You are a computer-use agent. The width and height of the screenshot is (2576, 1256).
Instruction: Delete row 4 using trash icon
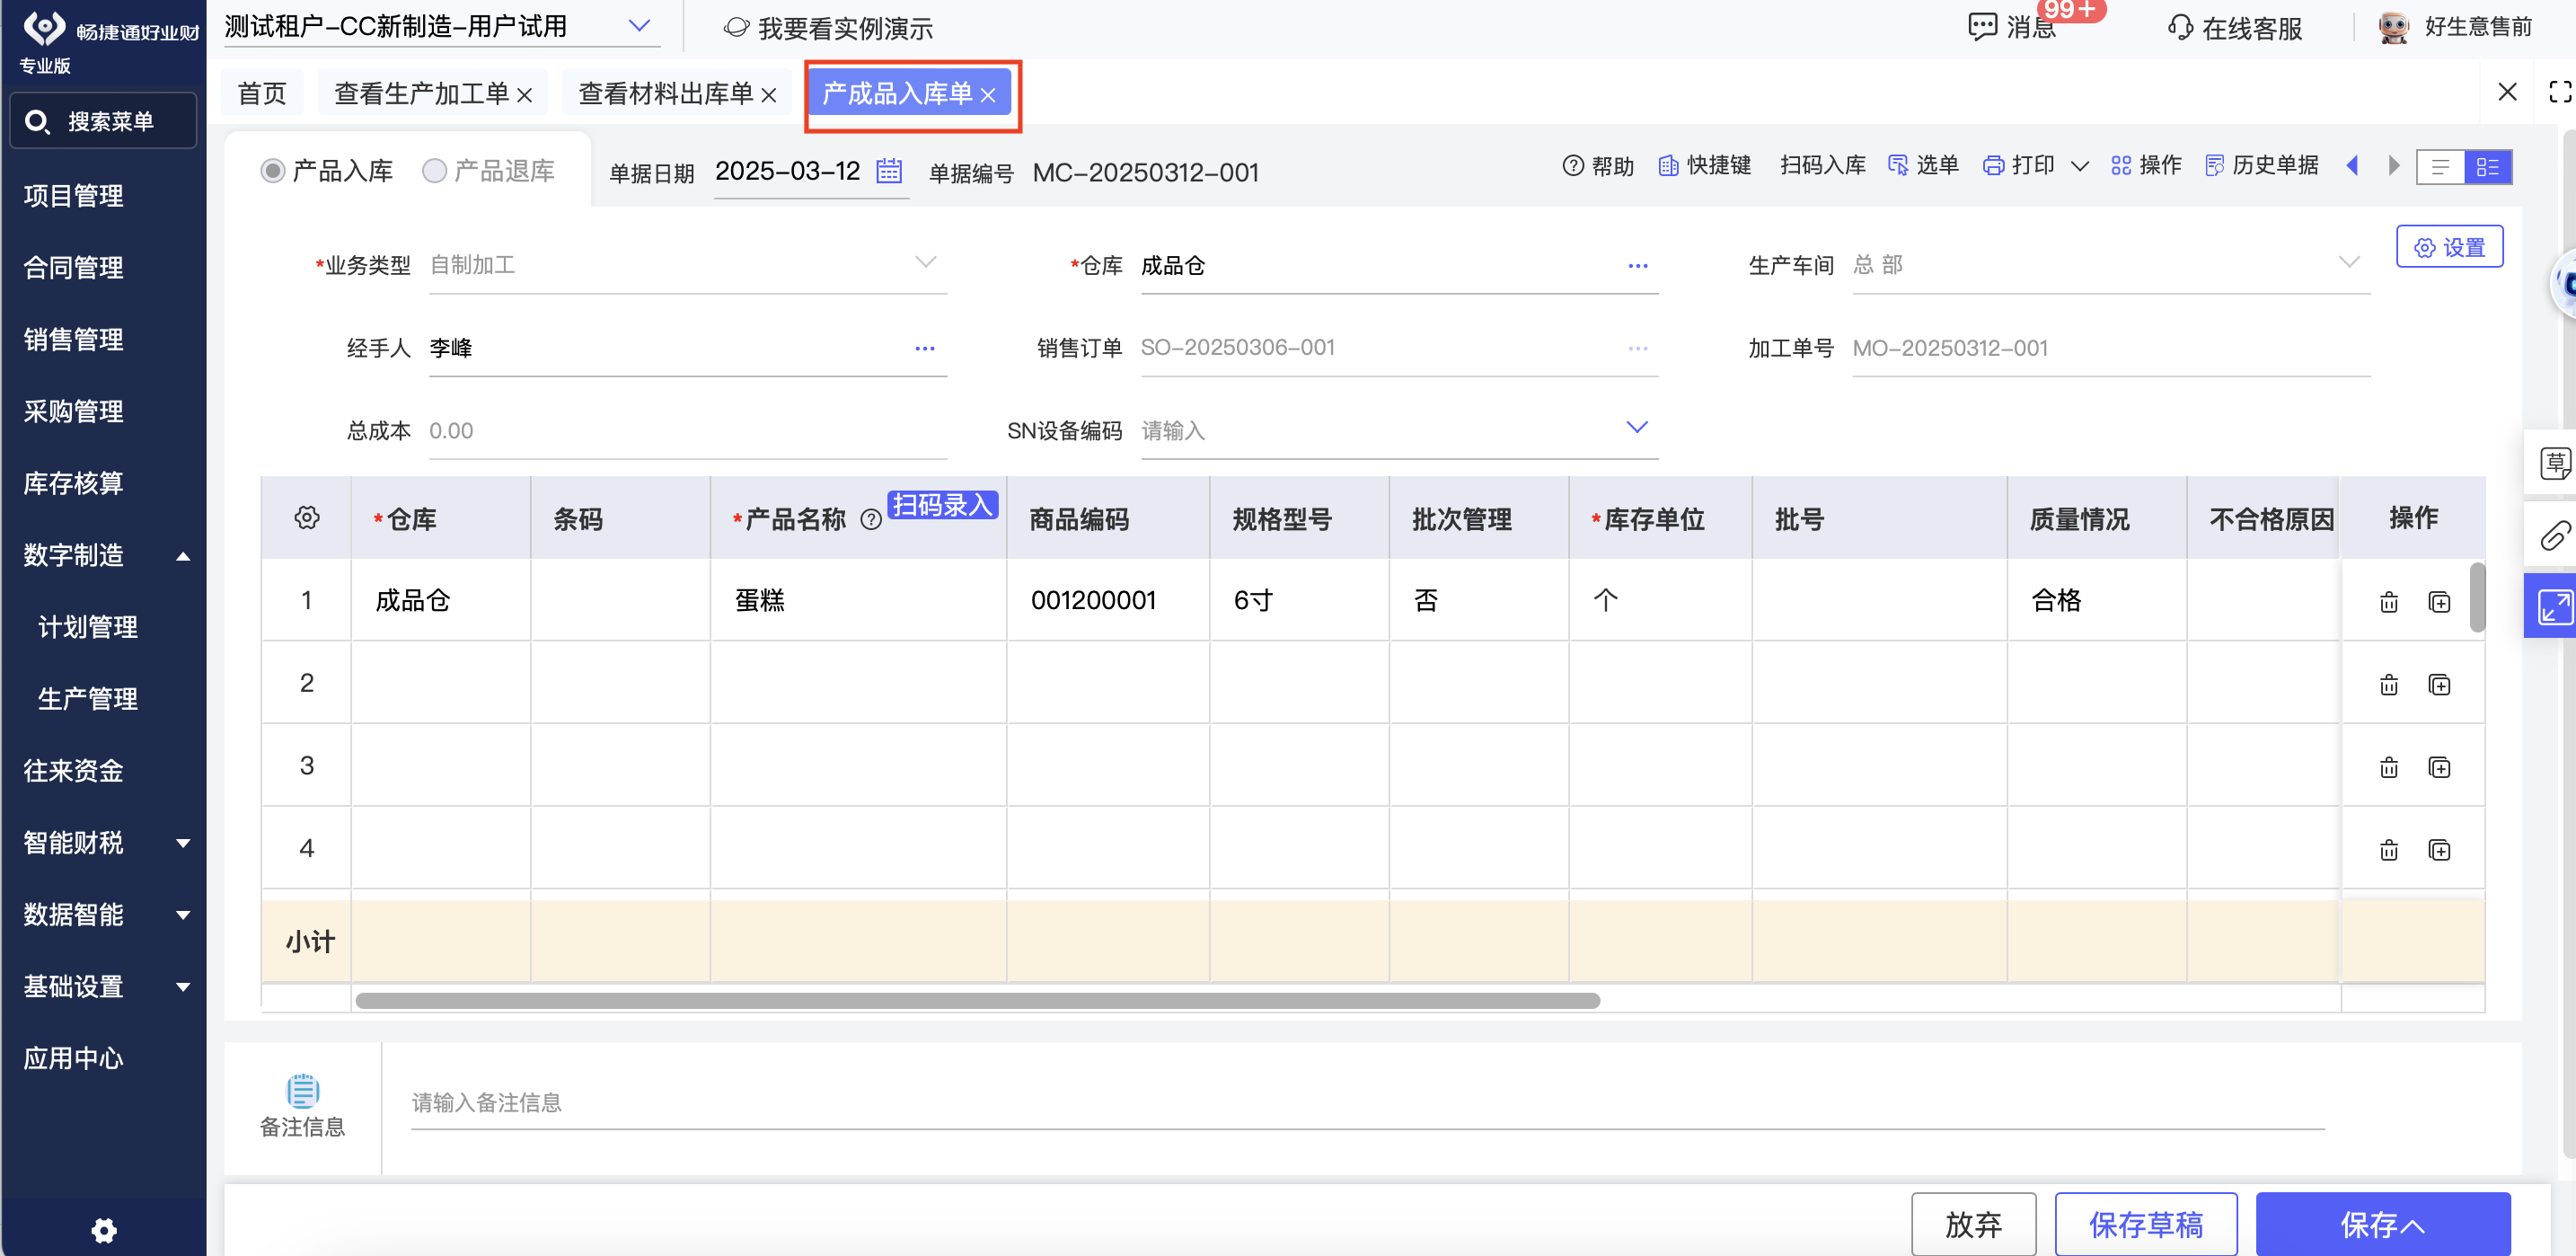(2389, 850)
